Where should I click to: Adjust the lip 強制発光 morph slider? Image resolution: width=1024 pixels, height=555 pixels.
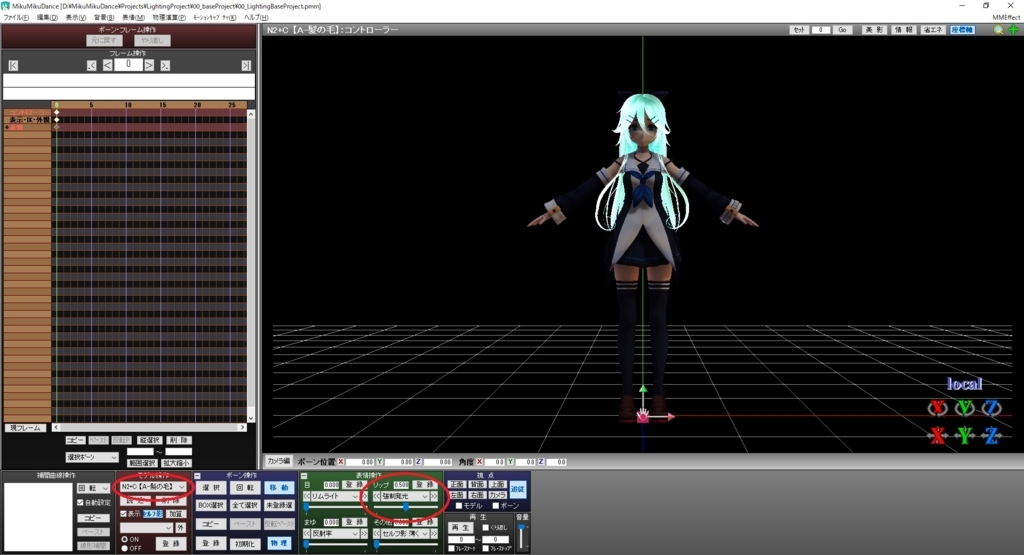pos(406,507)
